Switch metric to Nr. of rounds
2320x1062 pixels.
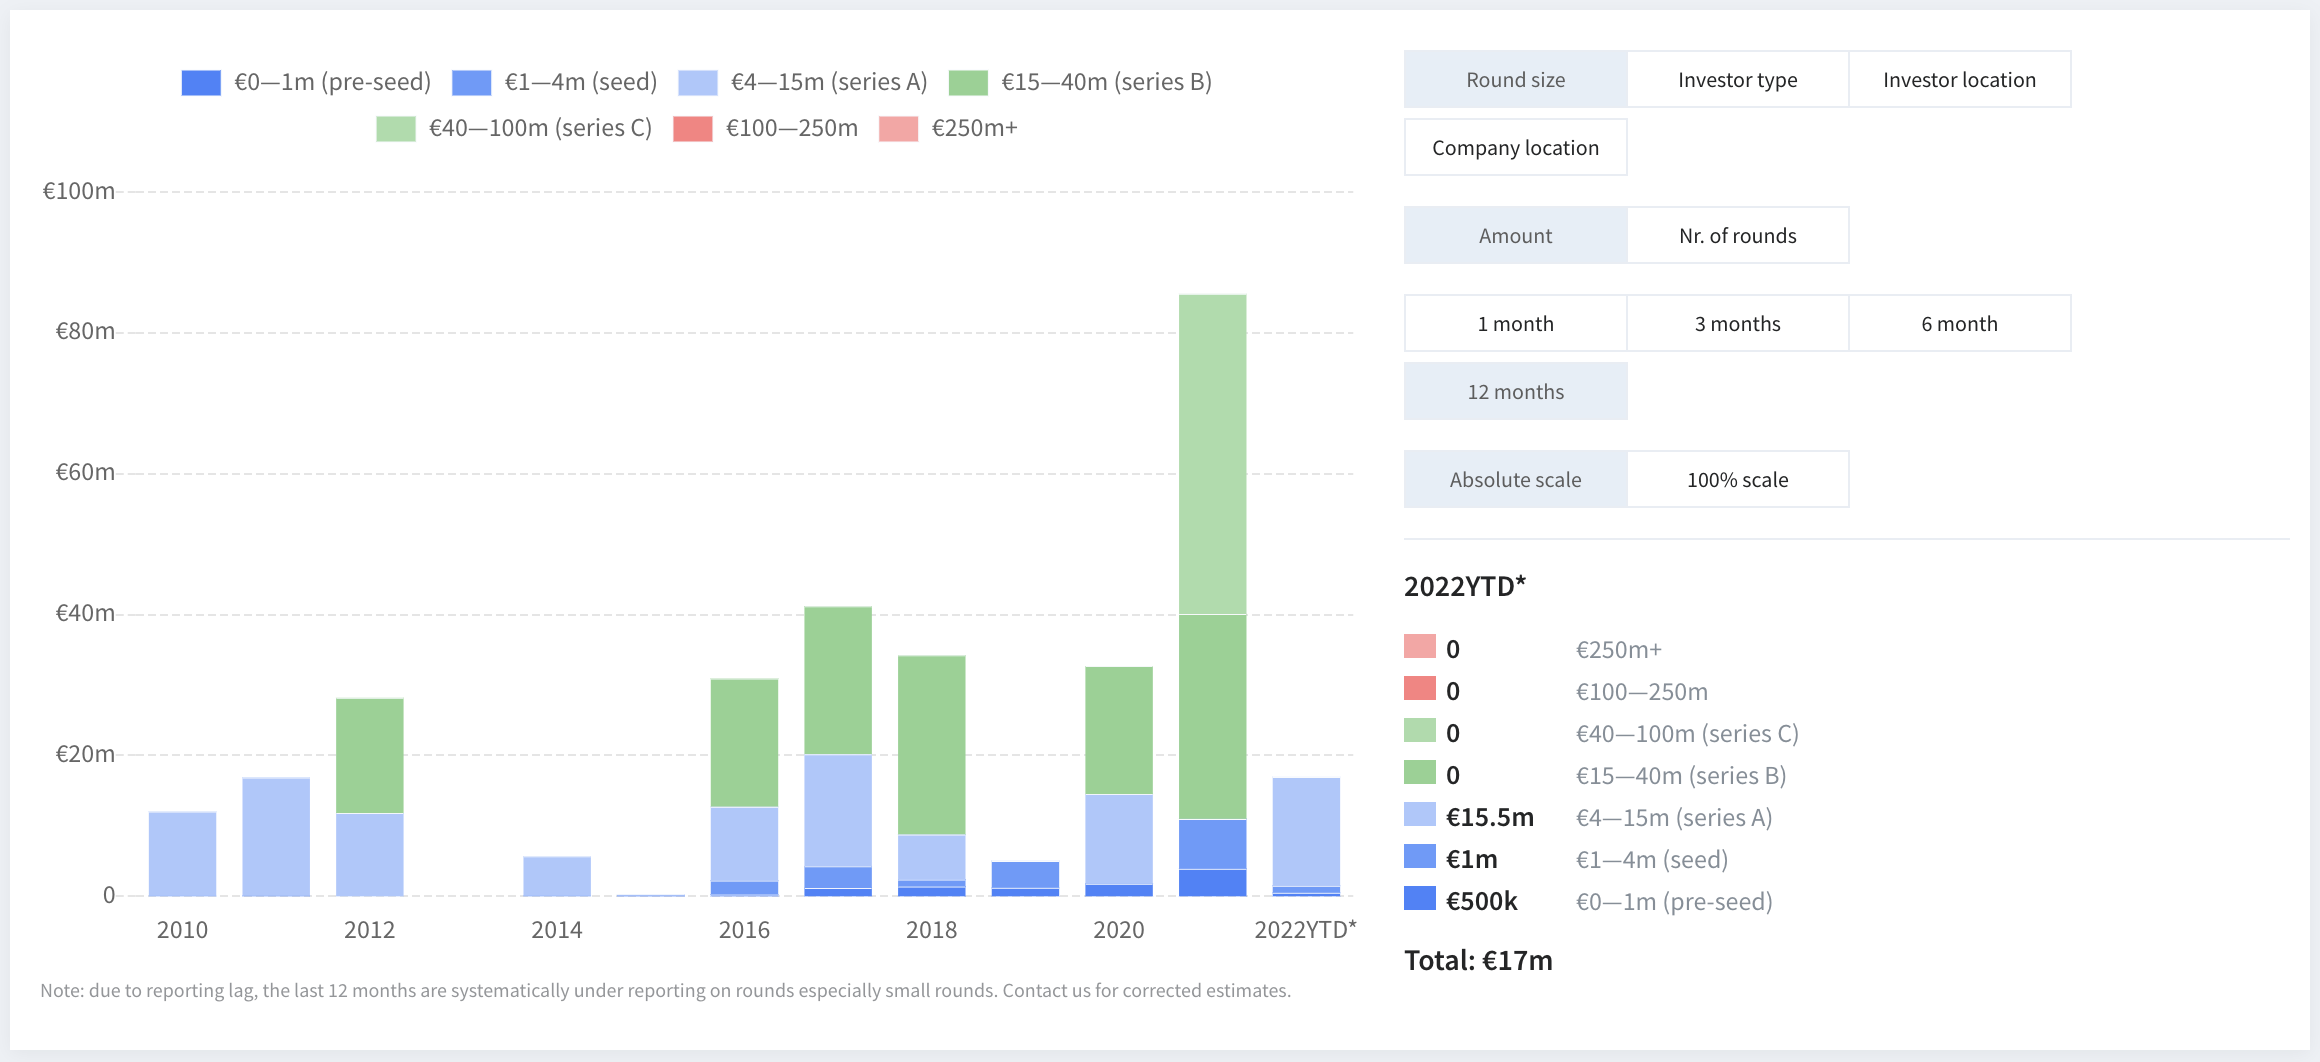[x=1737, y=236]
